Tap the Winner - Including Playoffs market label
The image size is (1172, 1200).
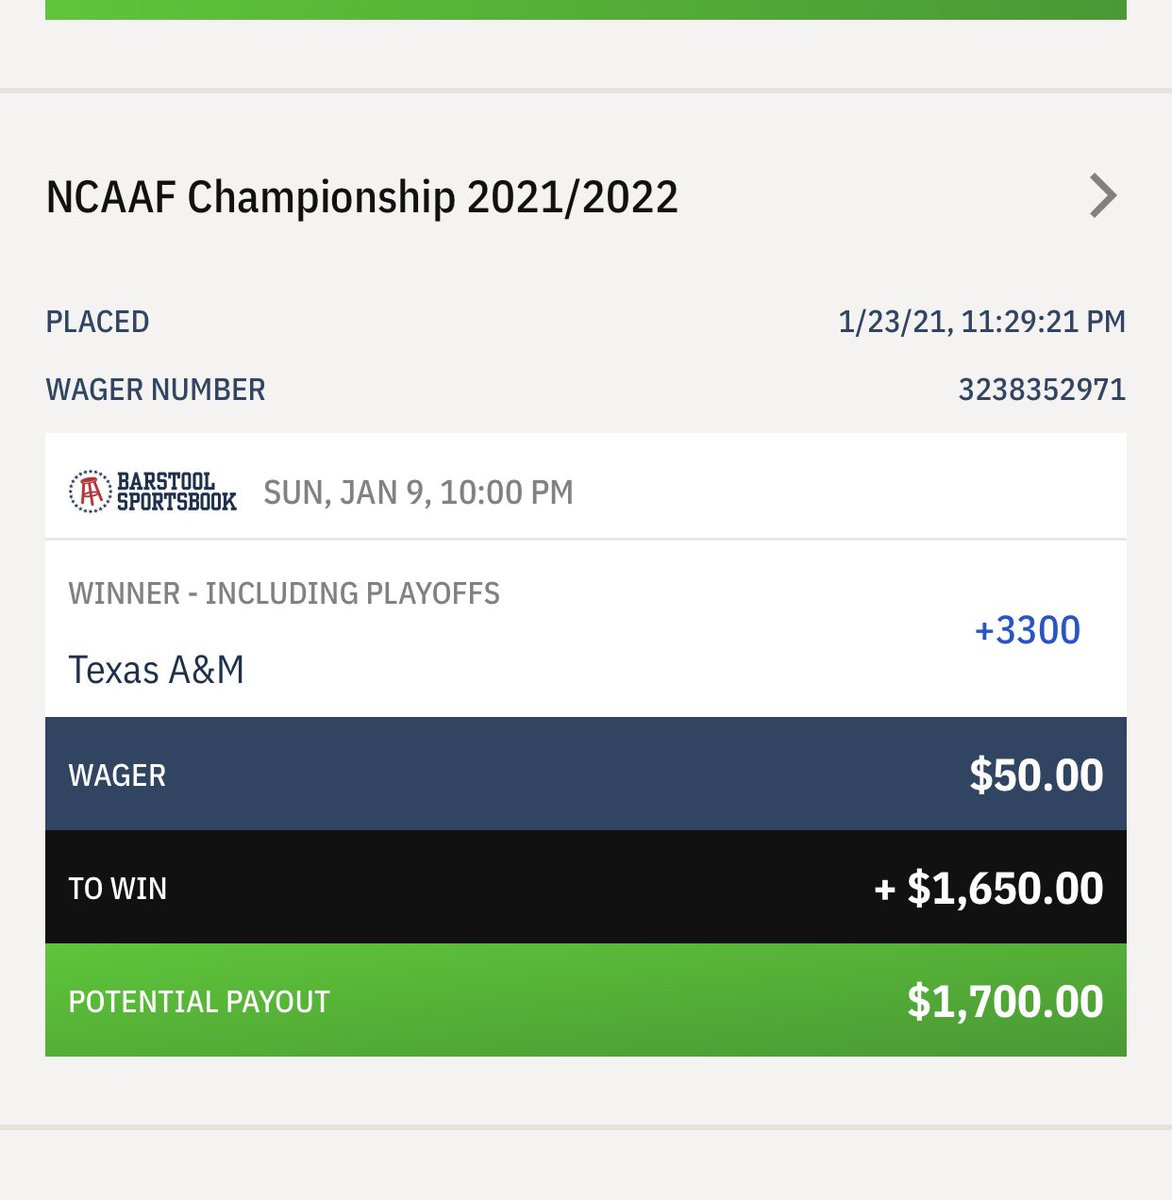point(284,593)
